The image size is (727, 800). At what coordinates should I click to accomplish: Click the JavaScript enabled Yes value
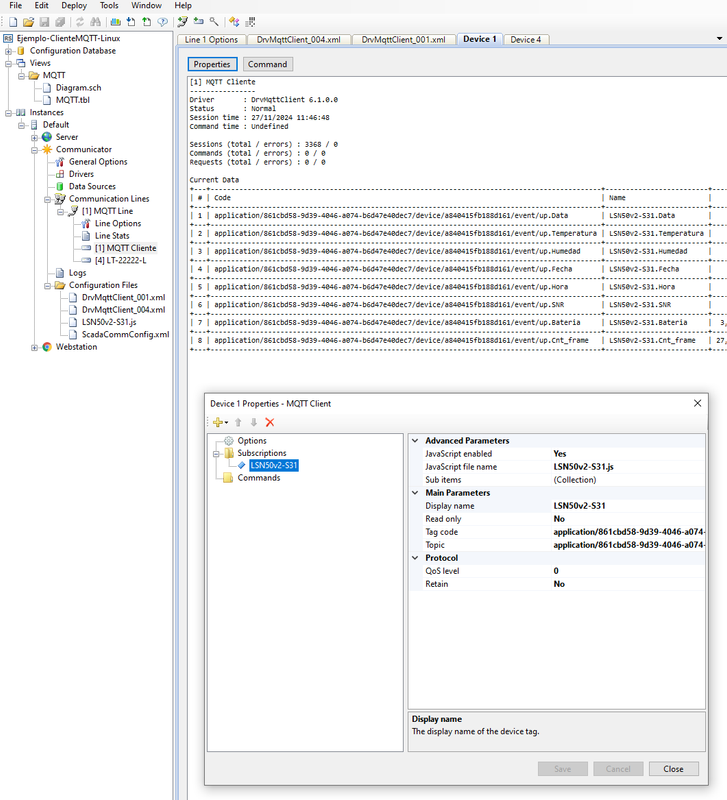point(560,454)
